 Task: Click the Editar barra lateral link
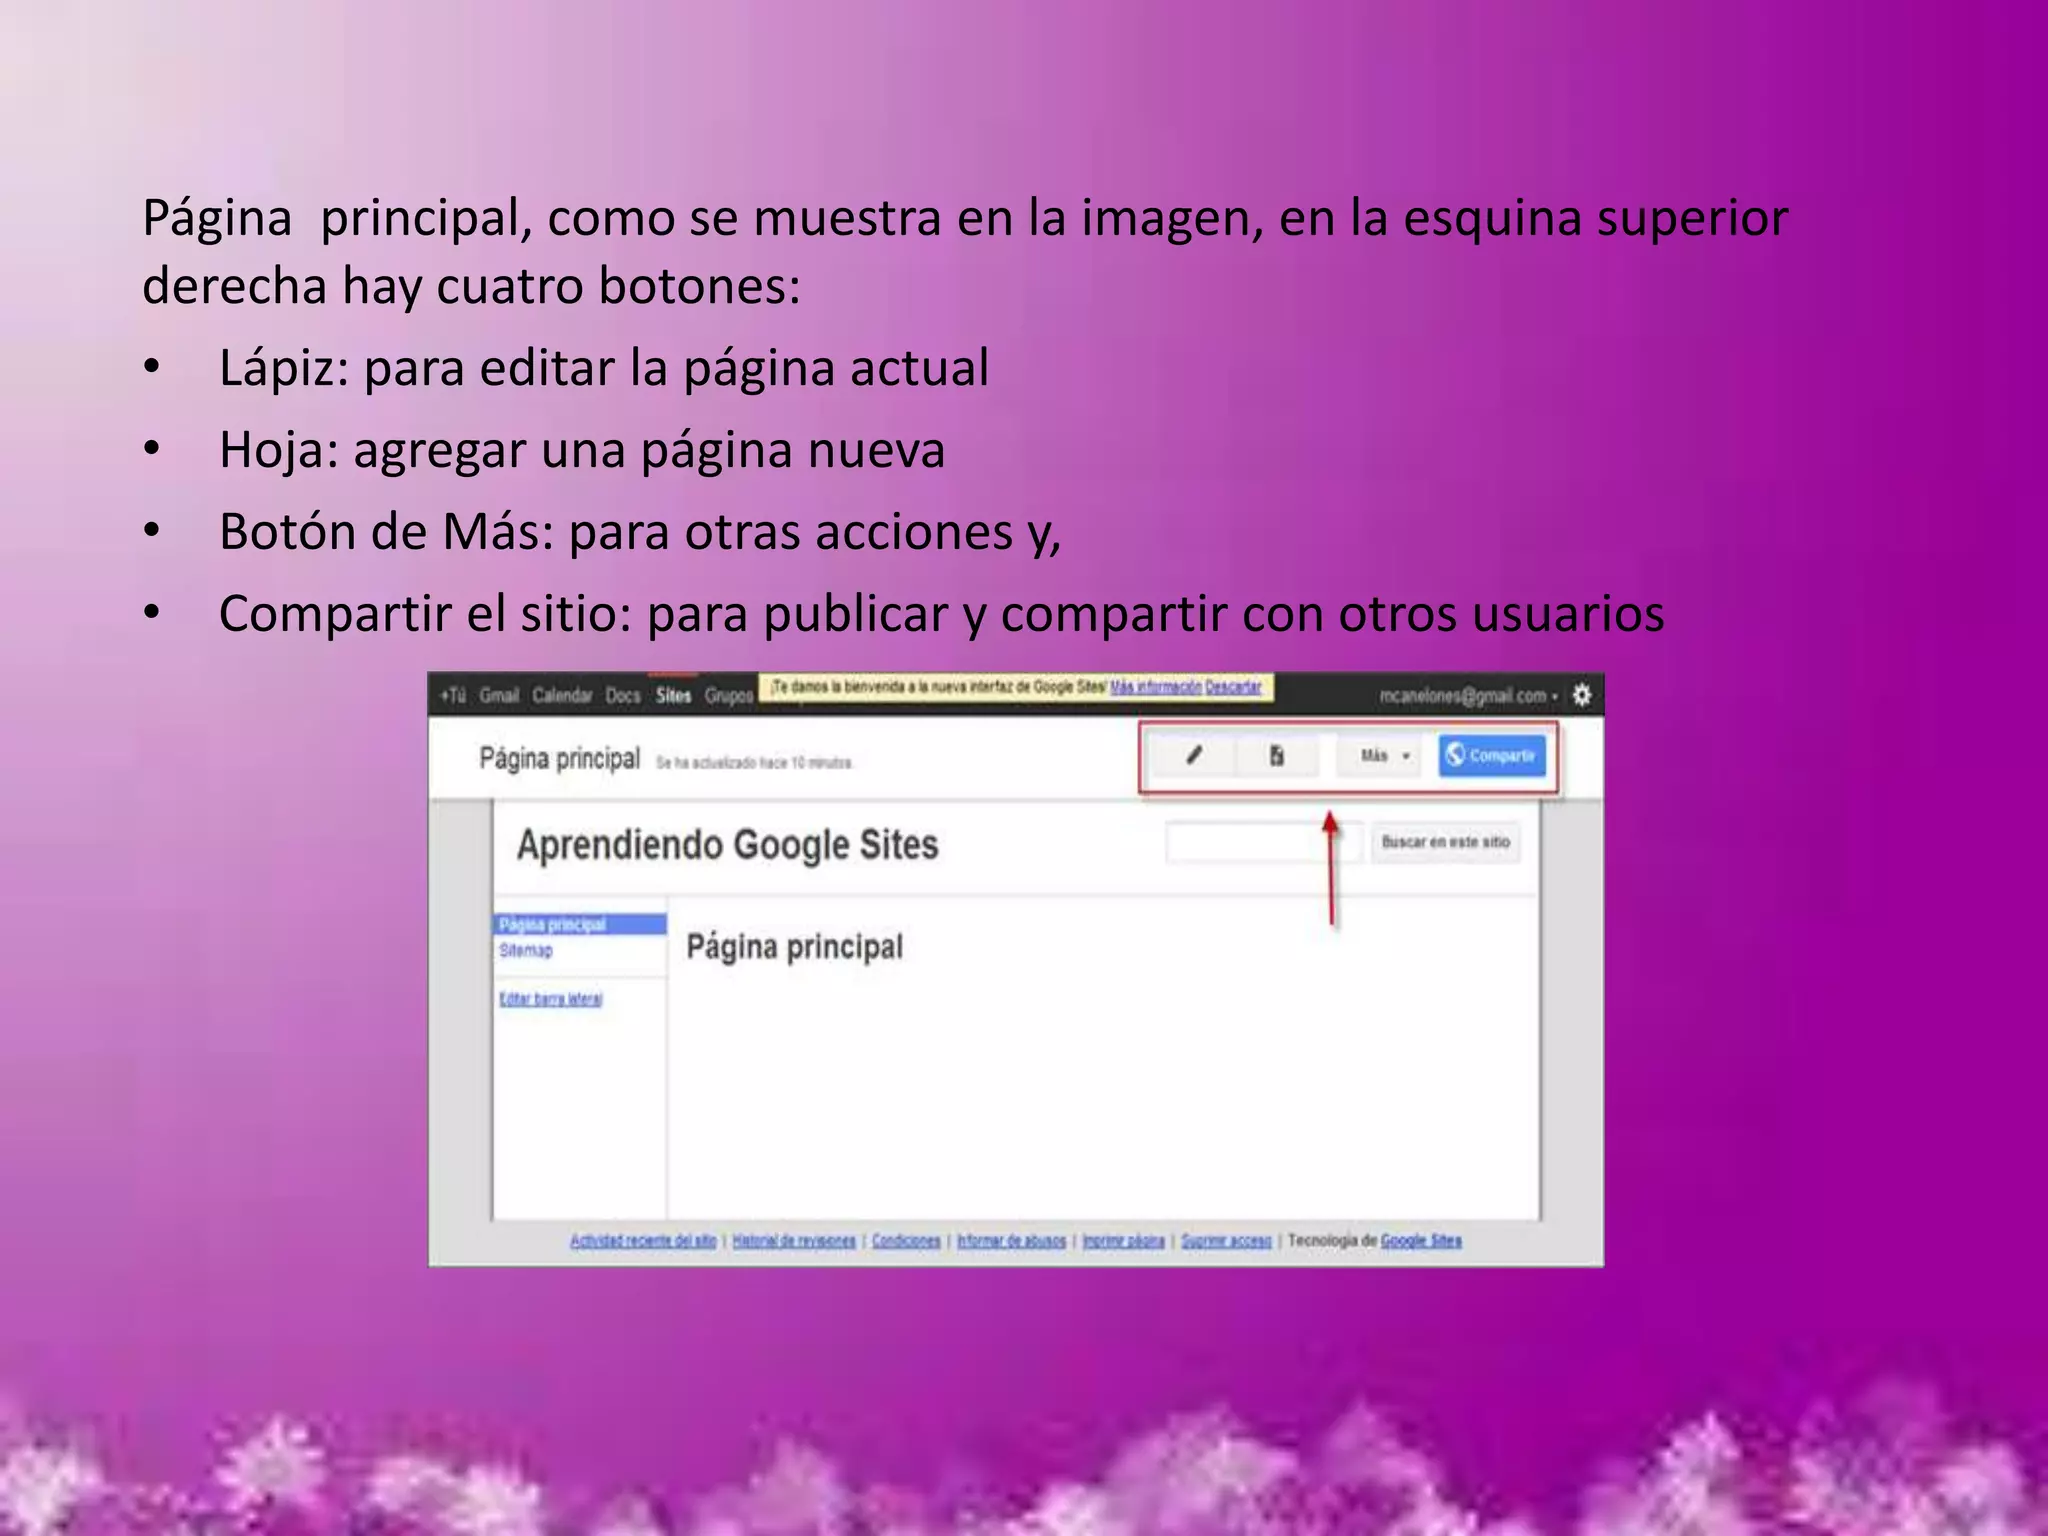551,999
